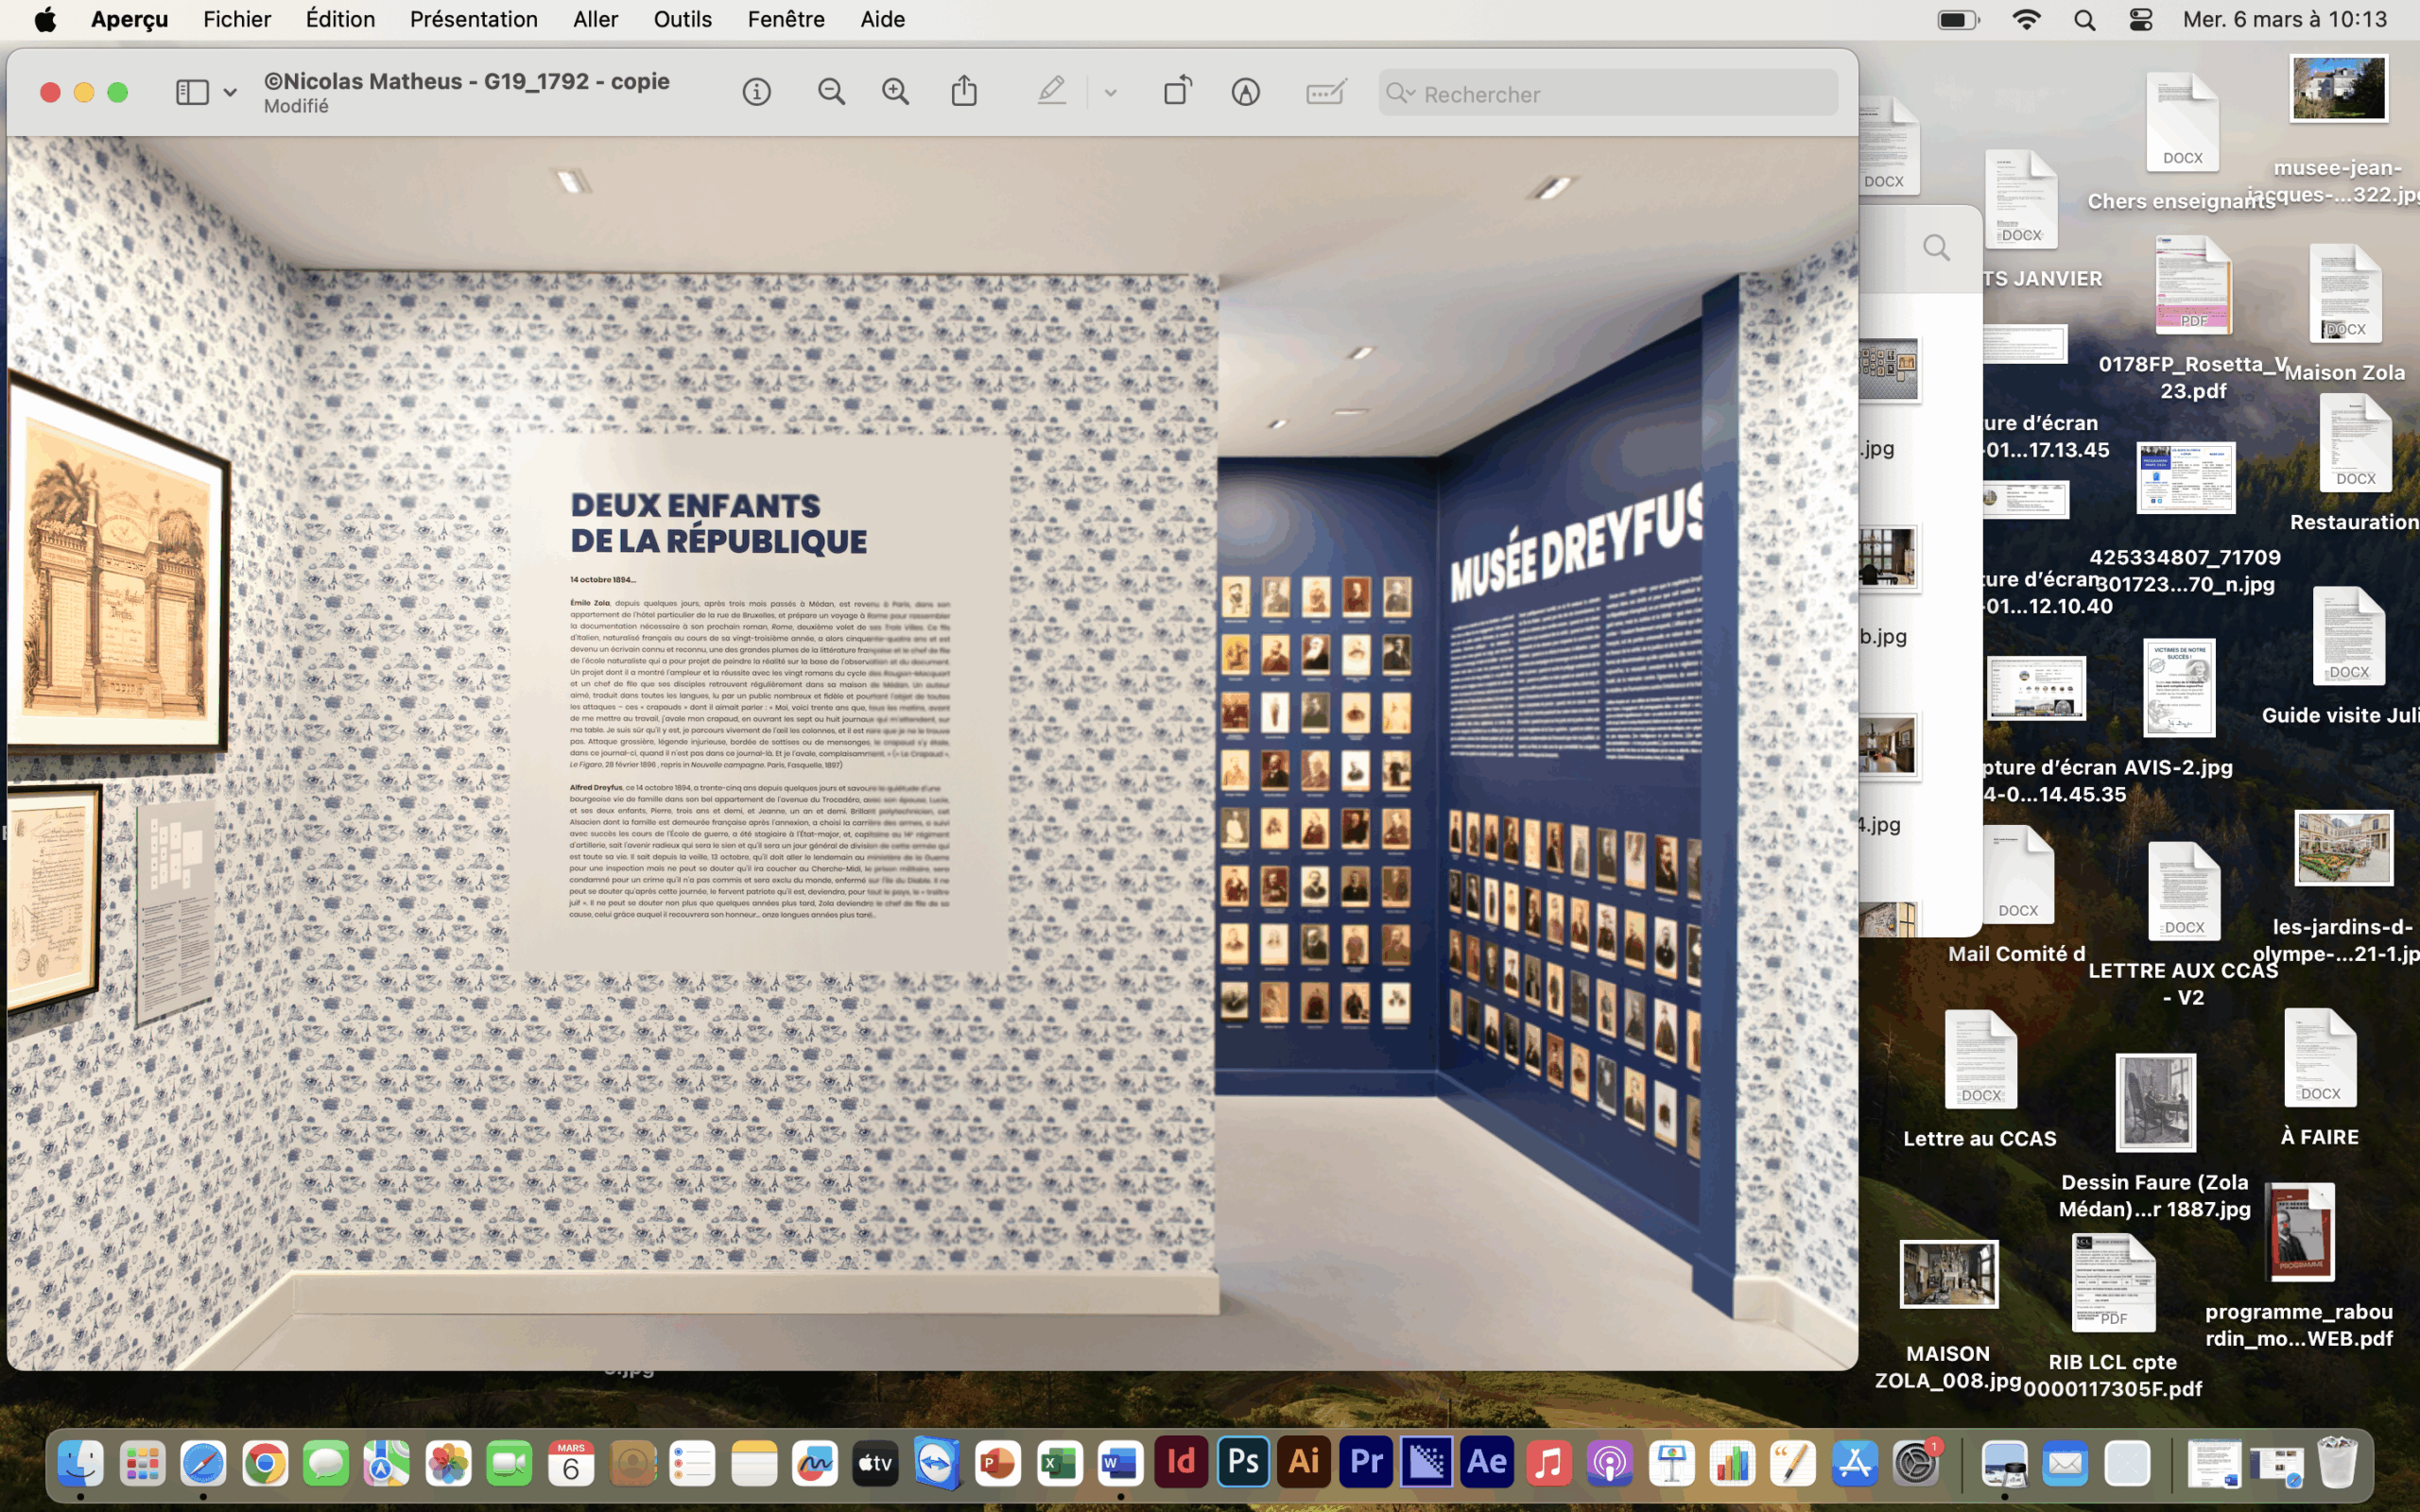Expand the sidebar view options chevron
This screenshot has height=1512, width=2420.
coord(230,93)
